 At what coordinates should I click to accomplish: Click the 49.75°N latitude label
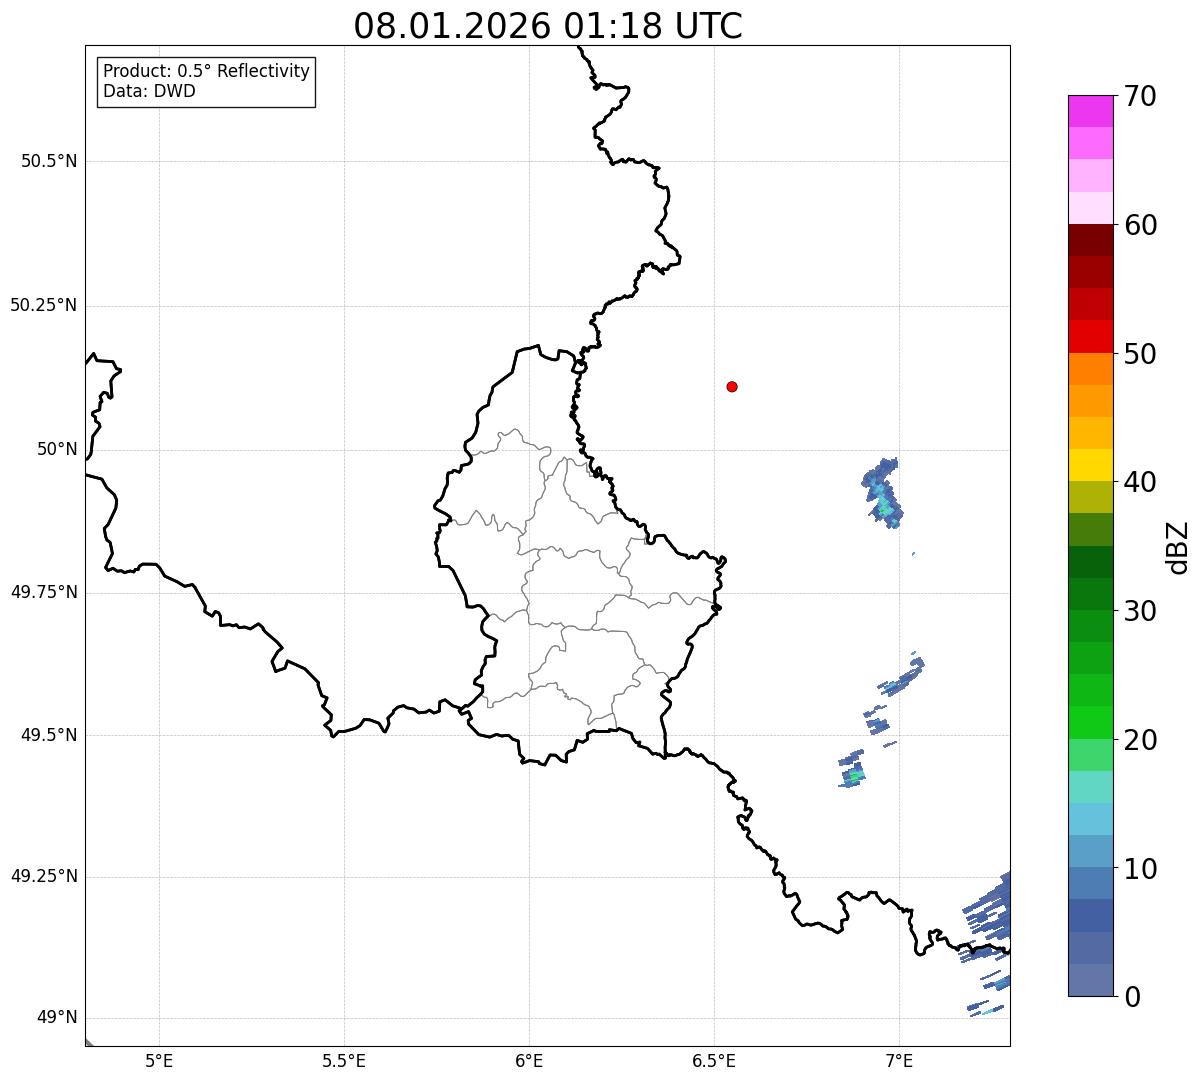click(44, 592)
